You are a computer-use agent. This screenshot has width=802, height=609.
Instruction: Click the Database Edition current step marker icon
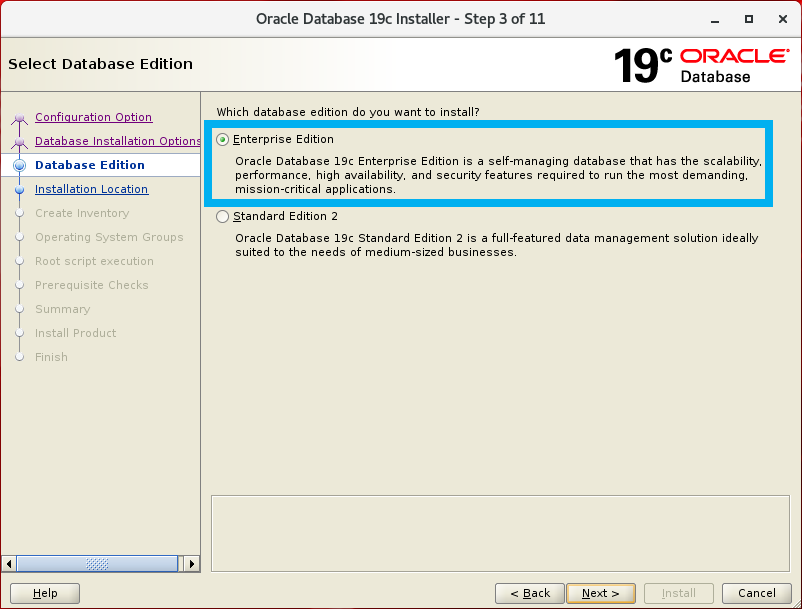tap(19, 165)
